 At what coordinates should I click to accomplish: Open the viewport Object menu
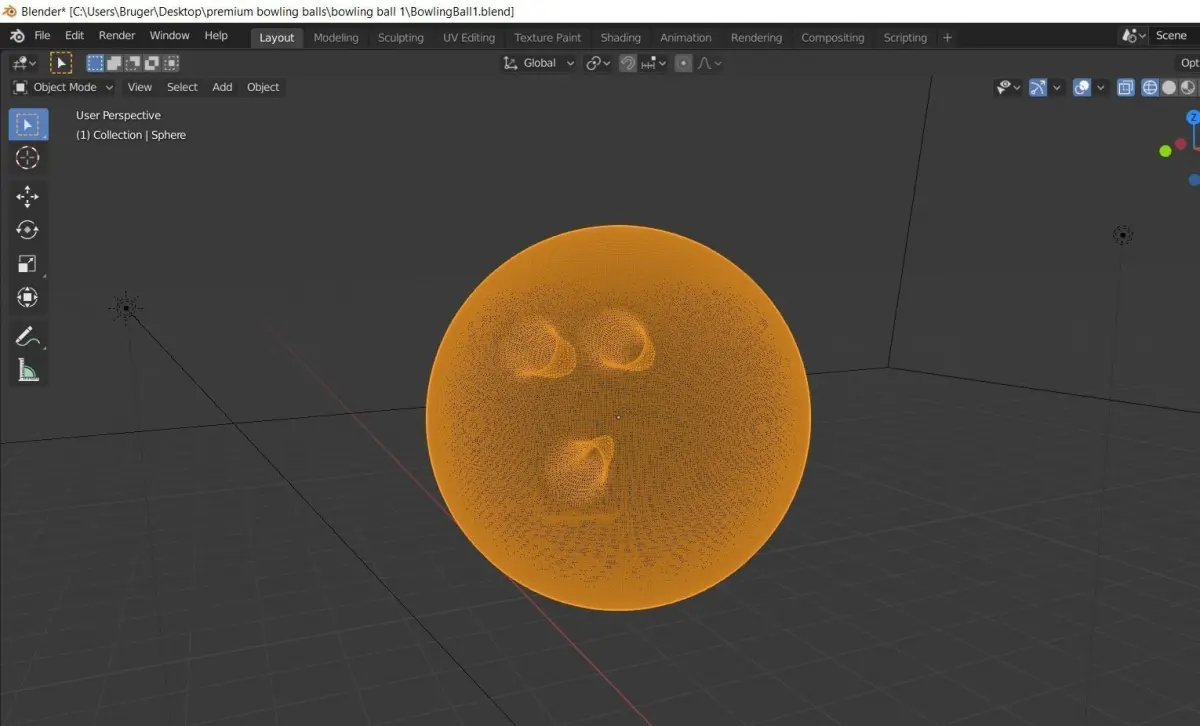point(263,87)
